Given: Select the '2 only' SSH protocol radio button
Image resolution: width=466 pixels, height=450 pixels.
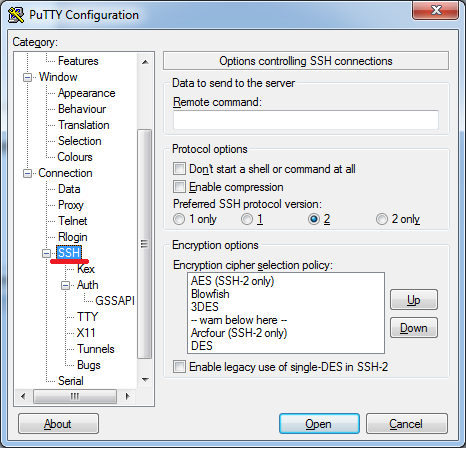Looking at the screenshot, I should (382, 219).
